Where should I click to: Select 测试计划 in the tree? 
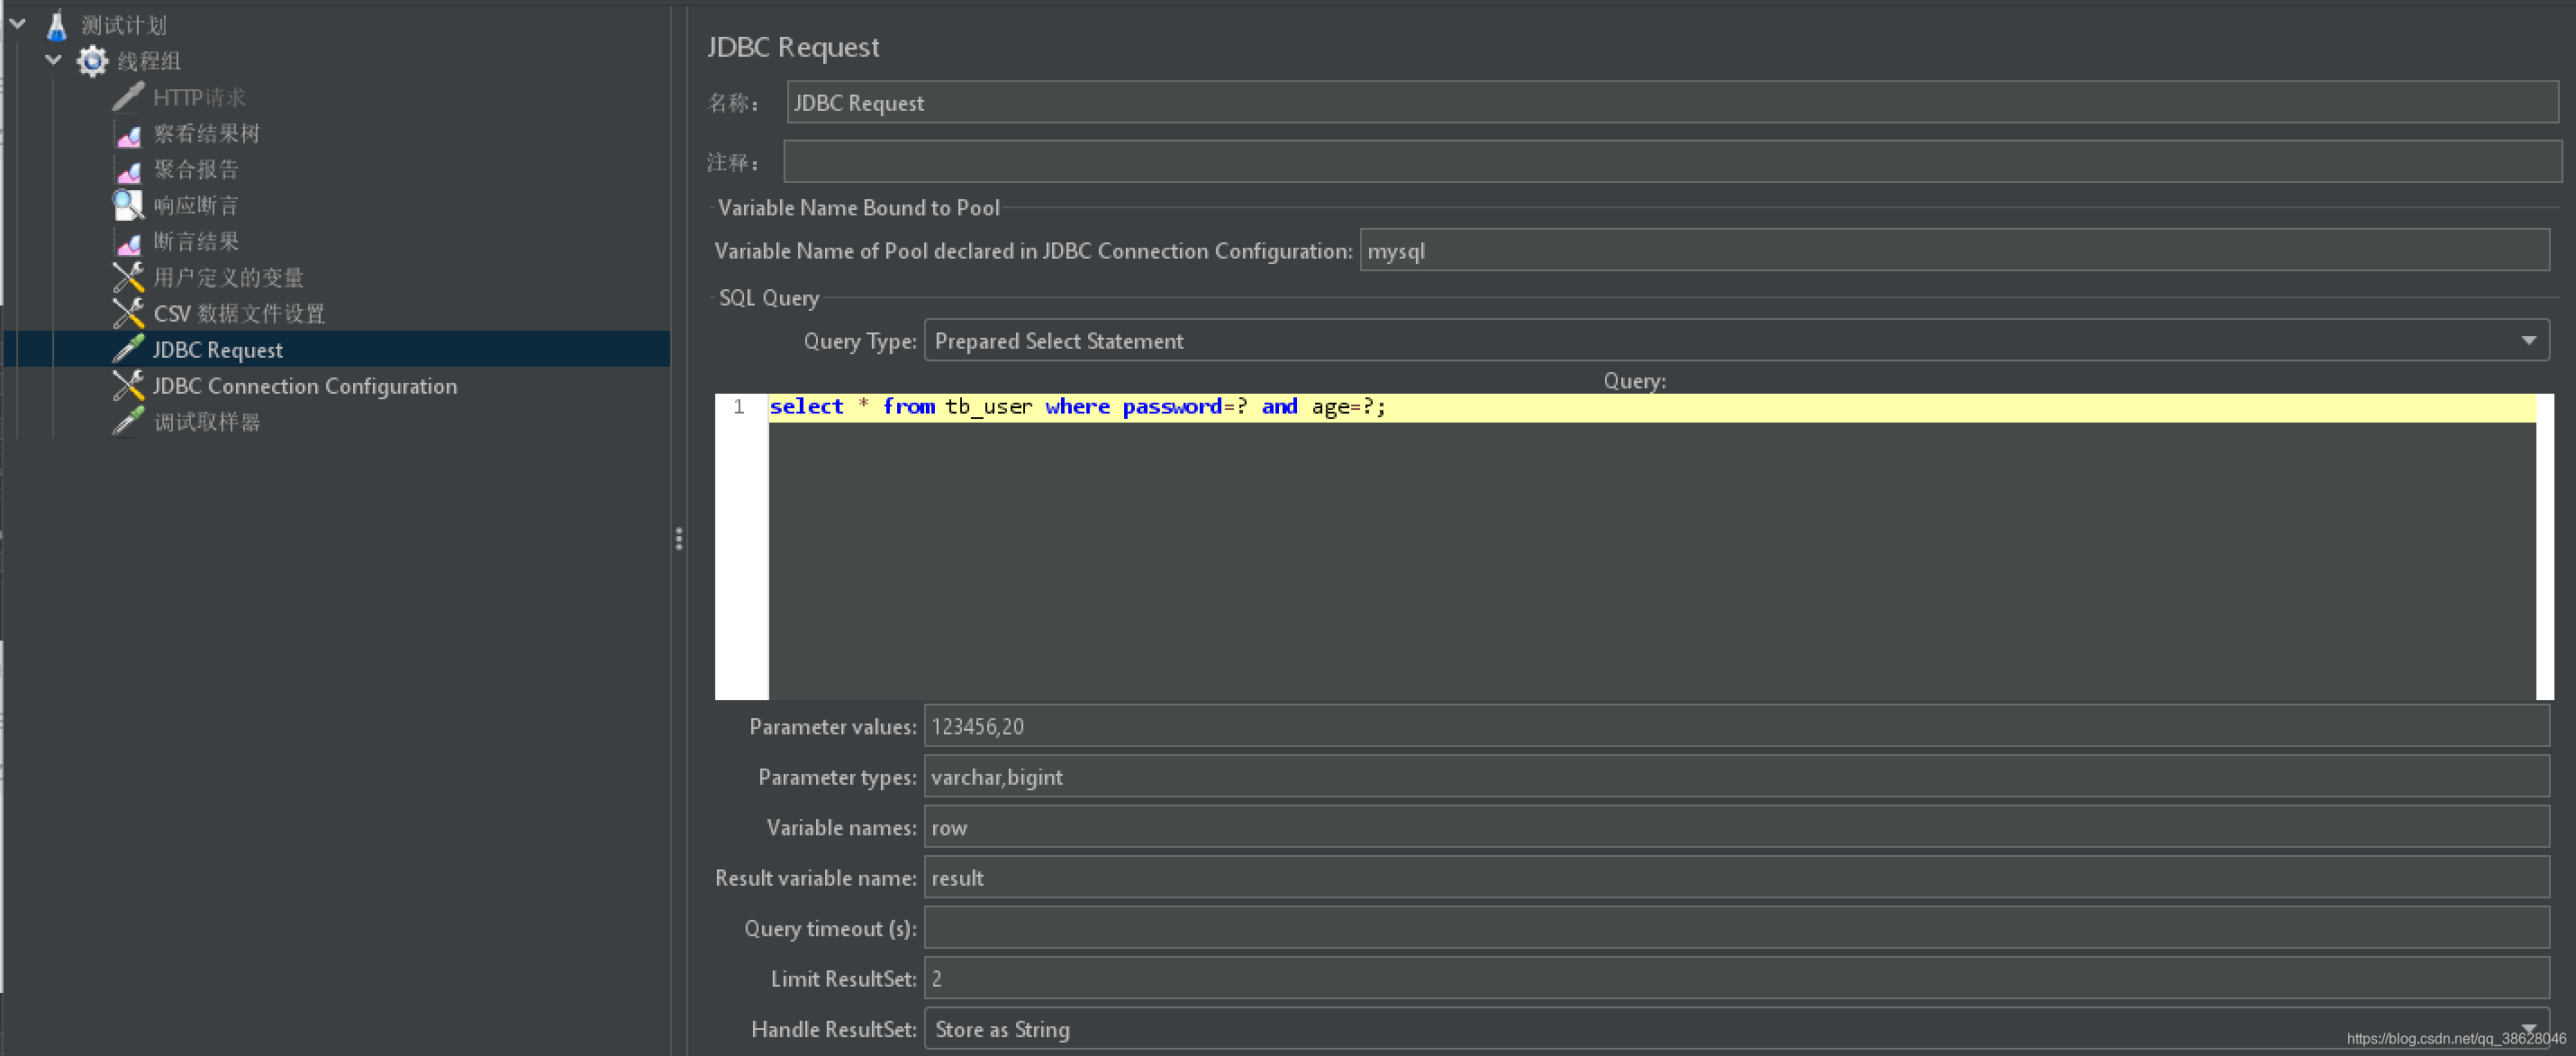[124, 25]
